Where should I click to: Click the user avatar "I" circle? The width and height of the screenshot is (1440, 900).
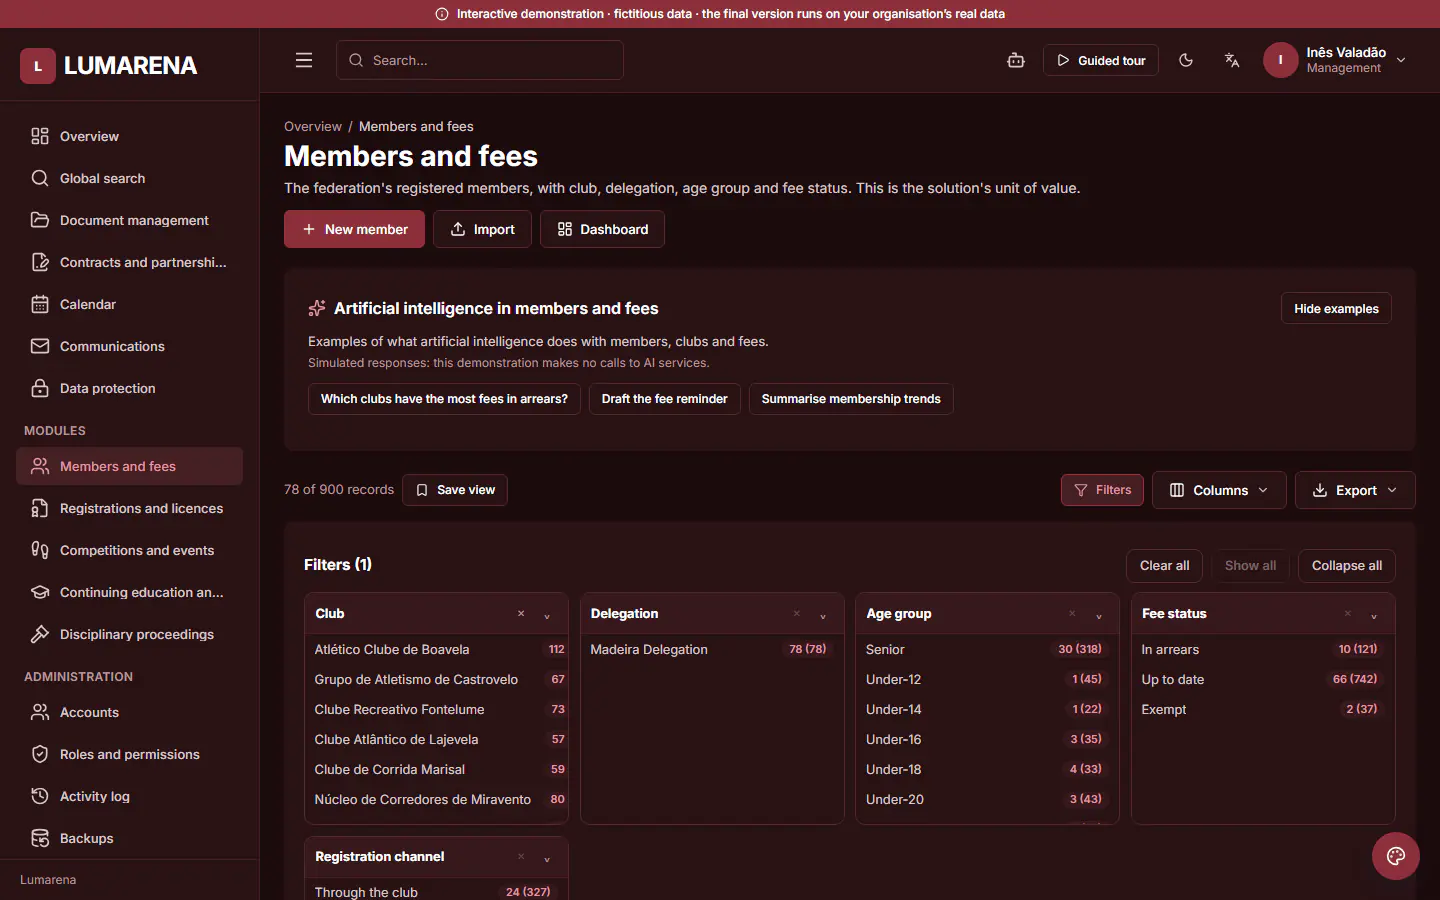point(1280,60)
